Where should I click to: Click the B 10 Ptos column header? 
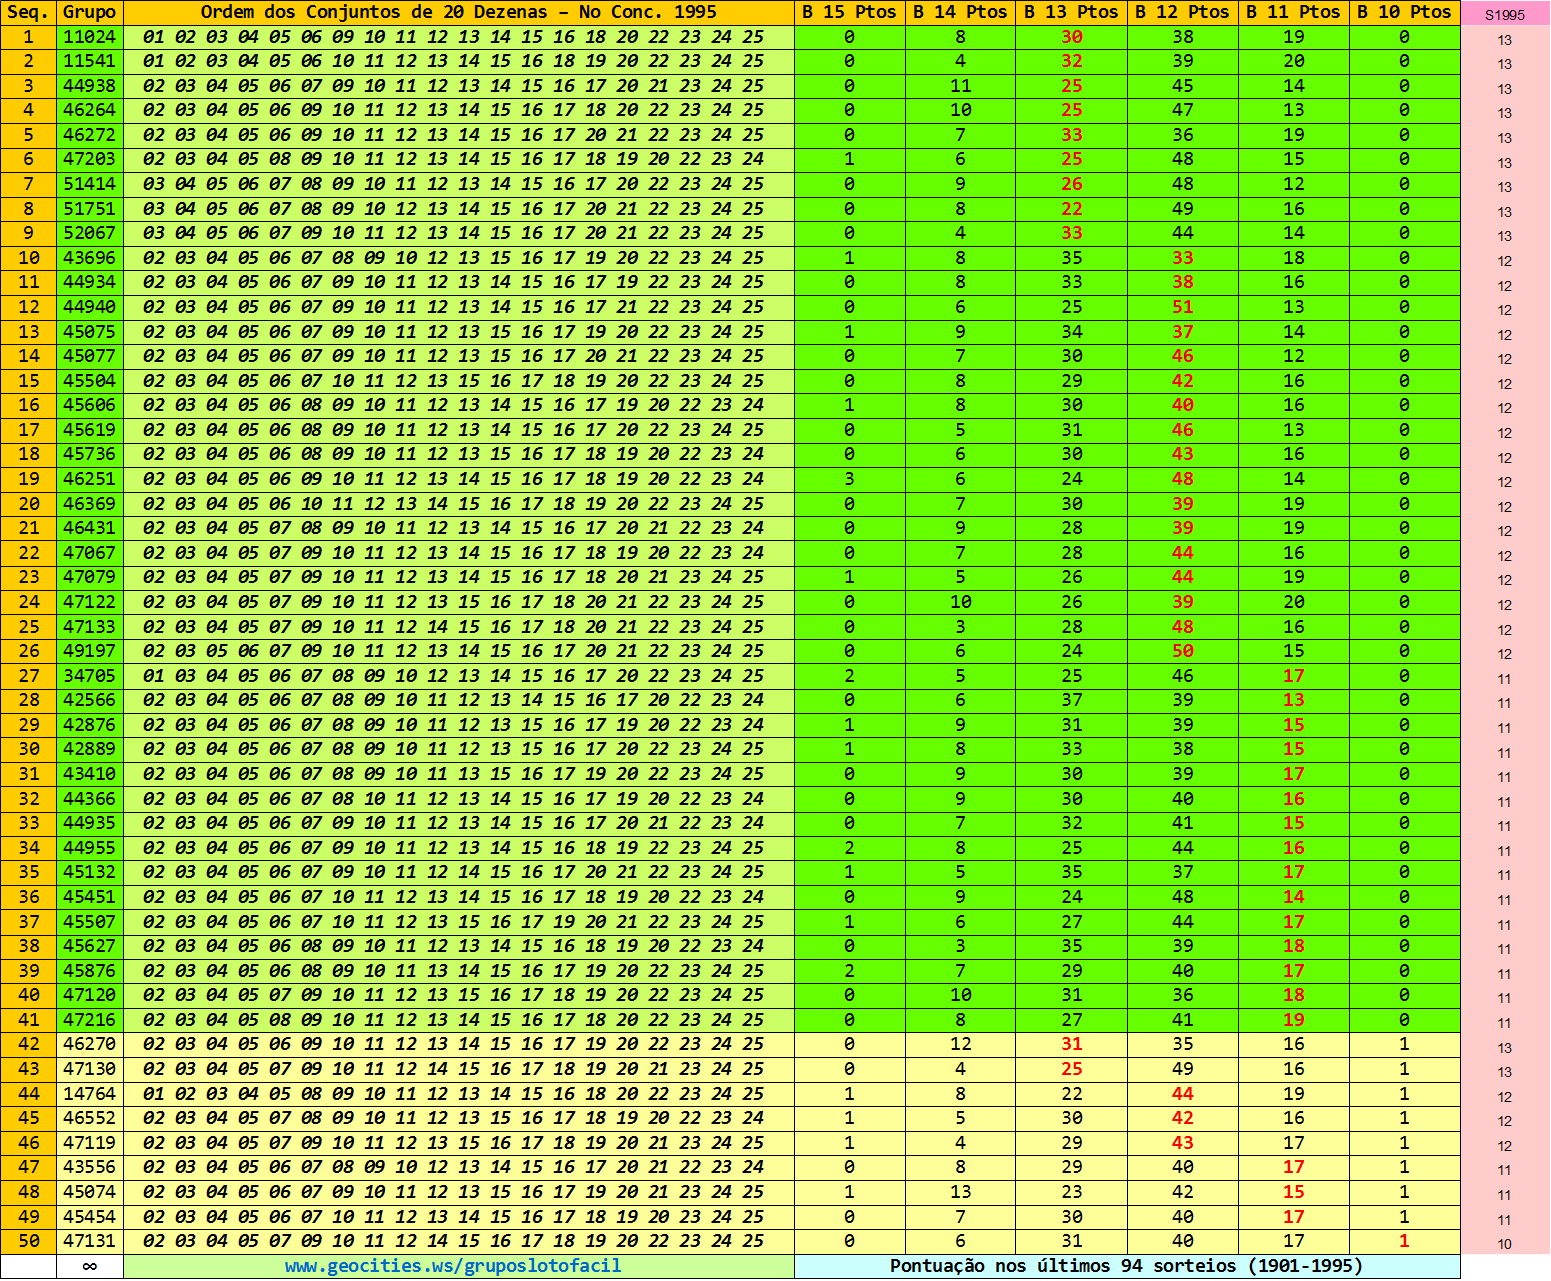pos(1403,13)
